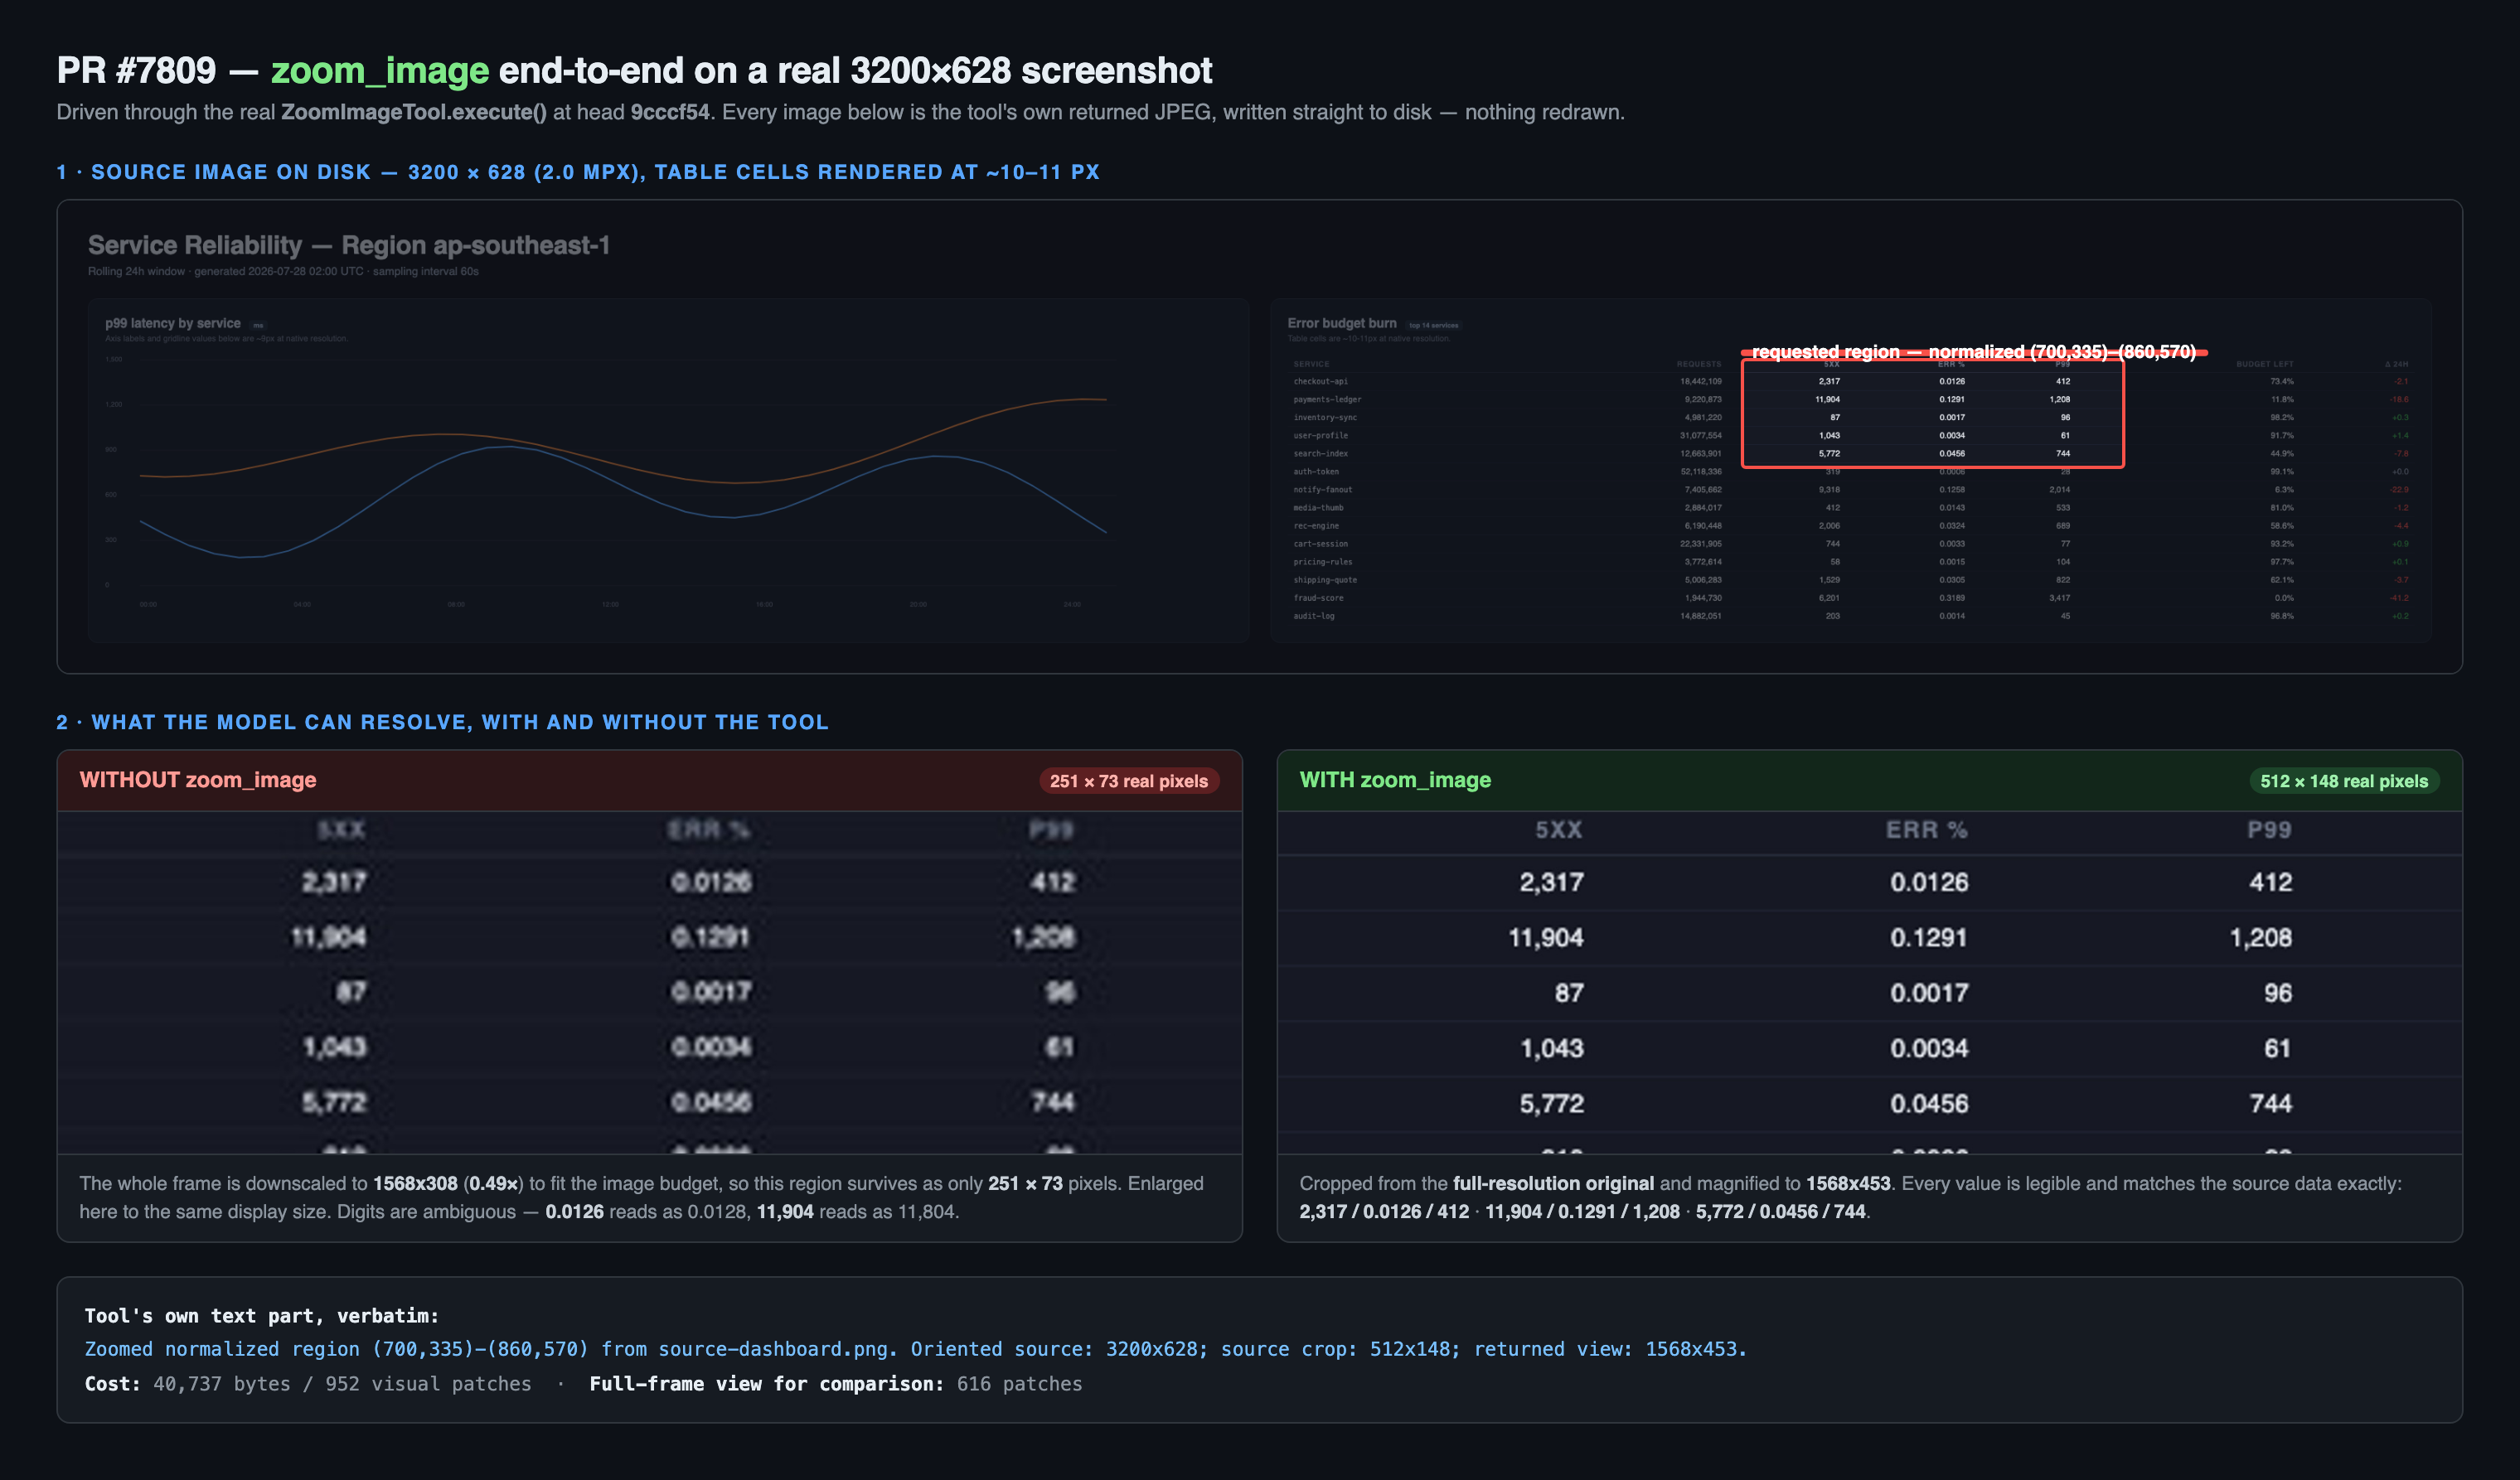Click the blurry table image in the WITHOUT panel
Image resolution: width=2520 pixels, height=1480 pixels.
(x=650, y=982)
